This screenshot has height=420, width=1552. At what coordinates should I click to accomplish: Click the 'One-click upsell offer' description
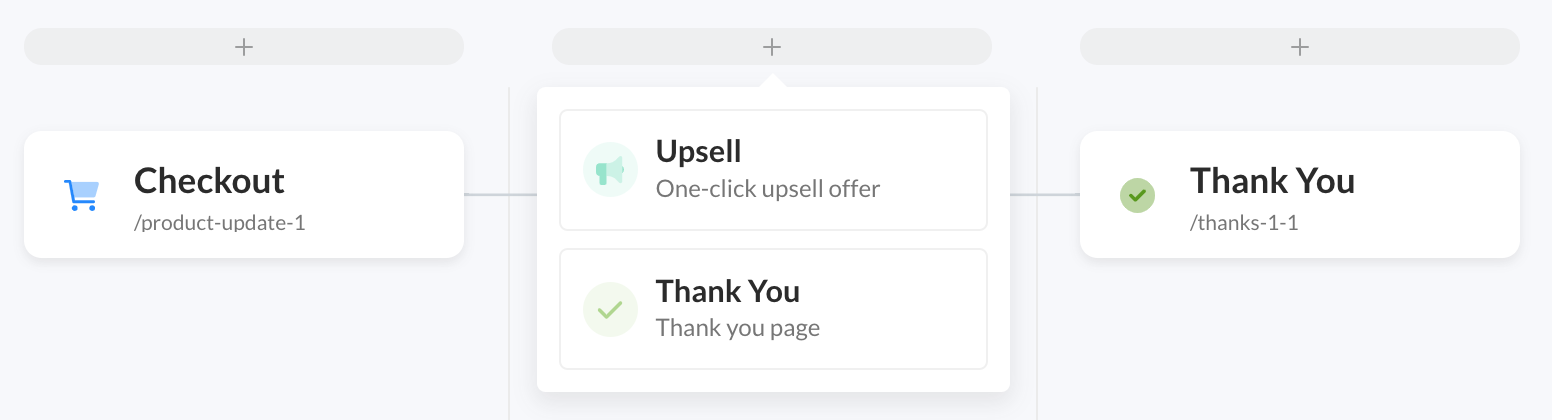pos(768,188)
